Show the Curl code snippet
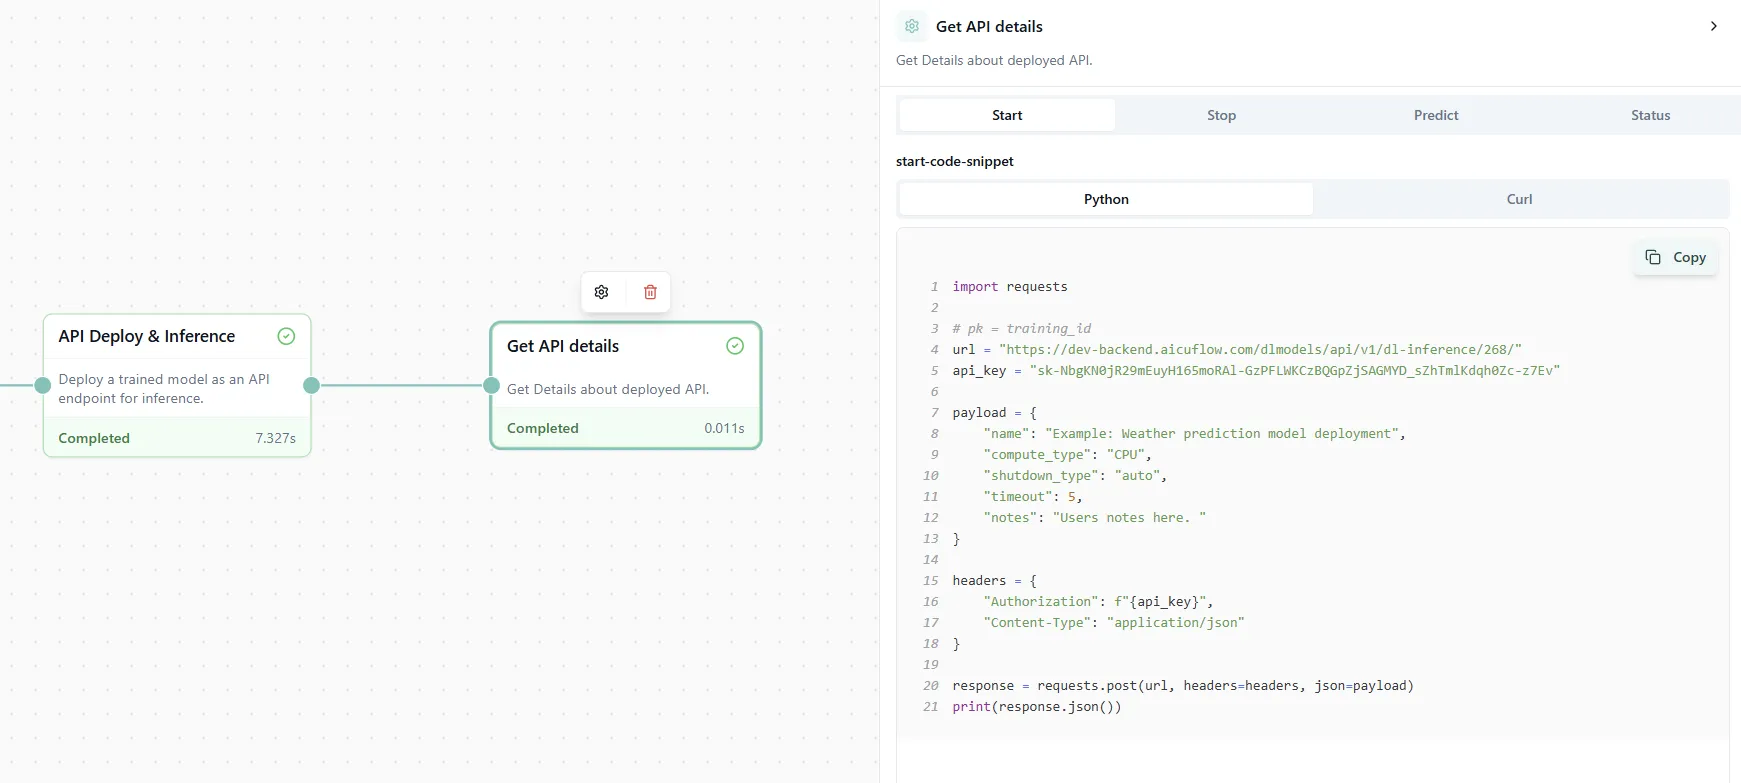Viewport: 1741px width, 783px height. (1519, 199)
